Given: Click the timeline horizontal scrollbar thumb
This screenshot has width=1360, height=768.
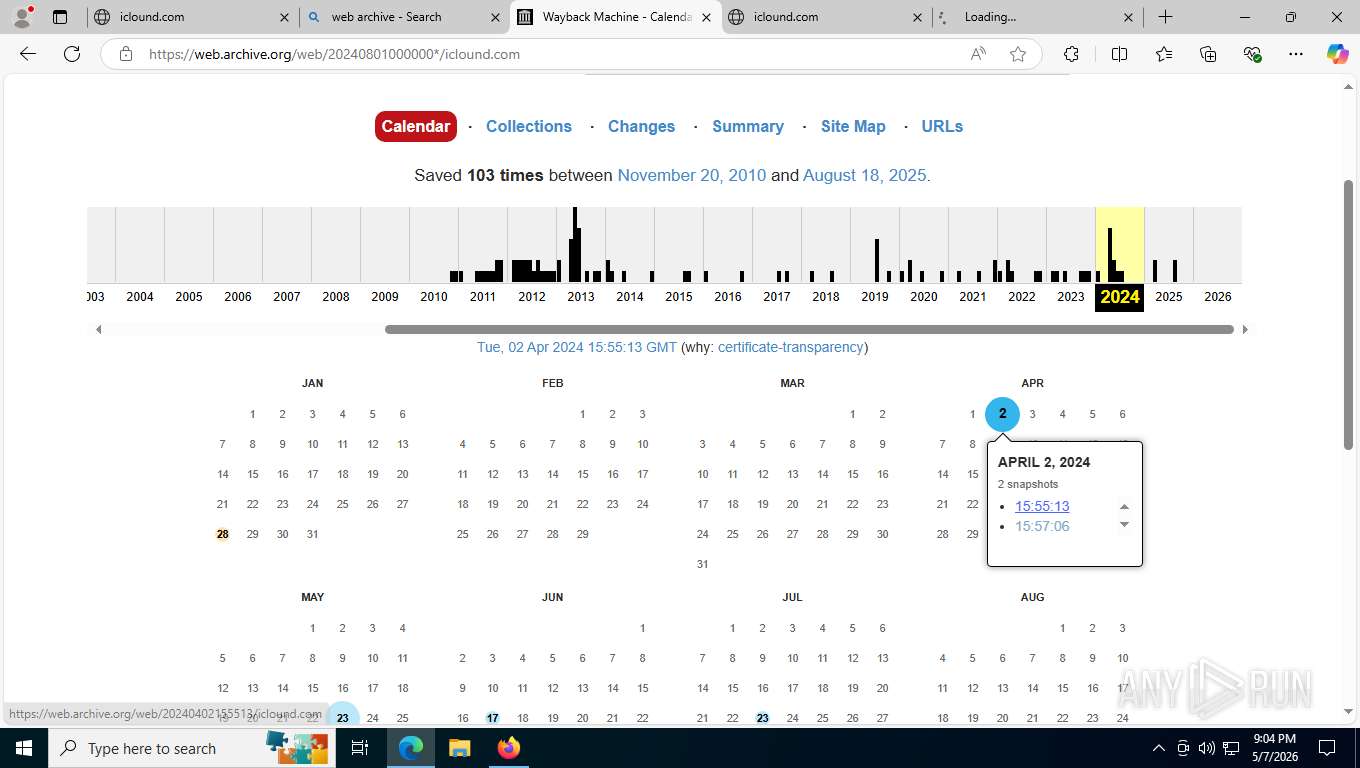Looking at the screenshot, I should tap(809, 329).
